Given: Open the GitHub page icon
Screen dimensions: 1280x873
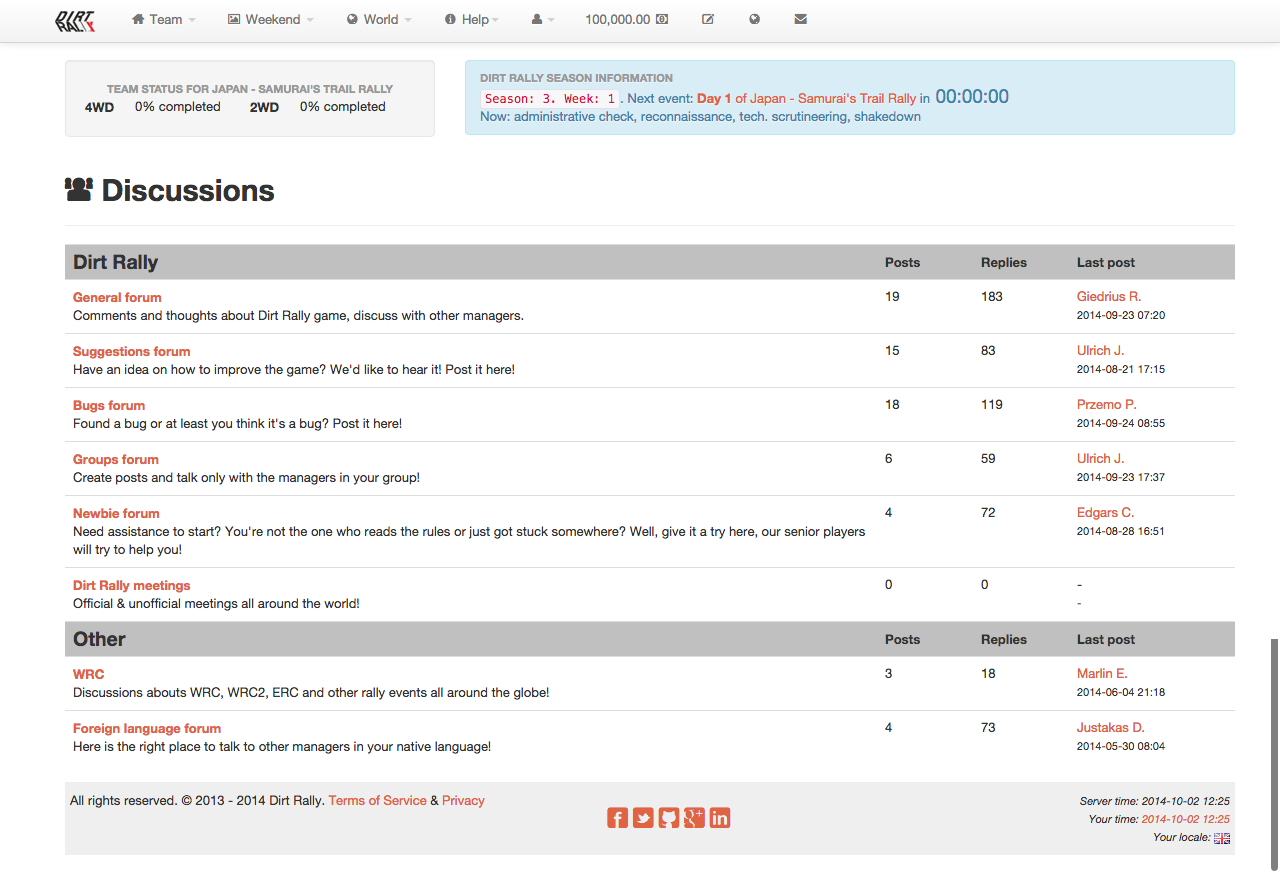Looking at the screenshot, I should coord(669,818).
